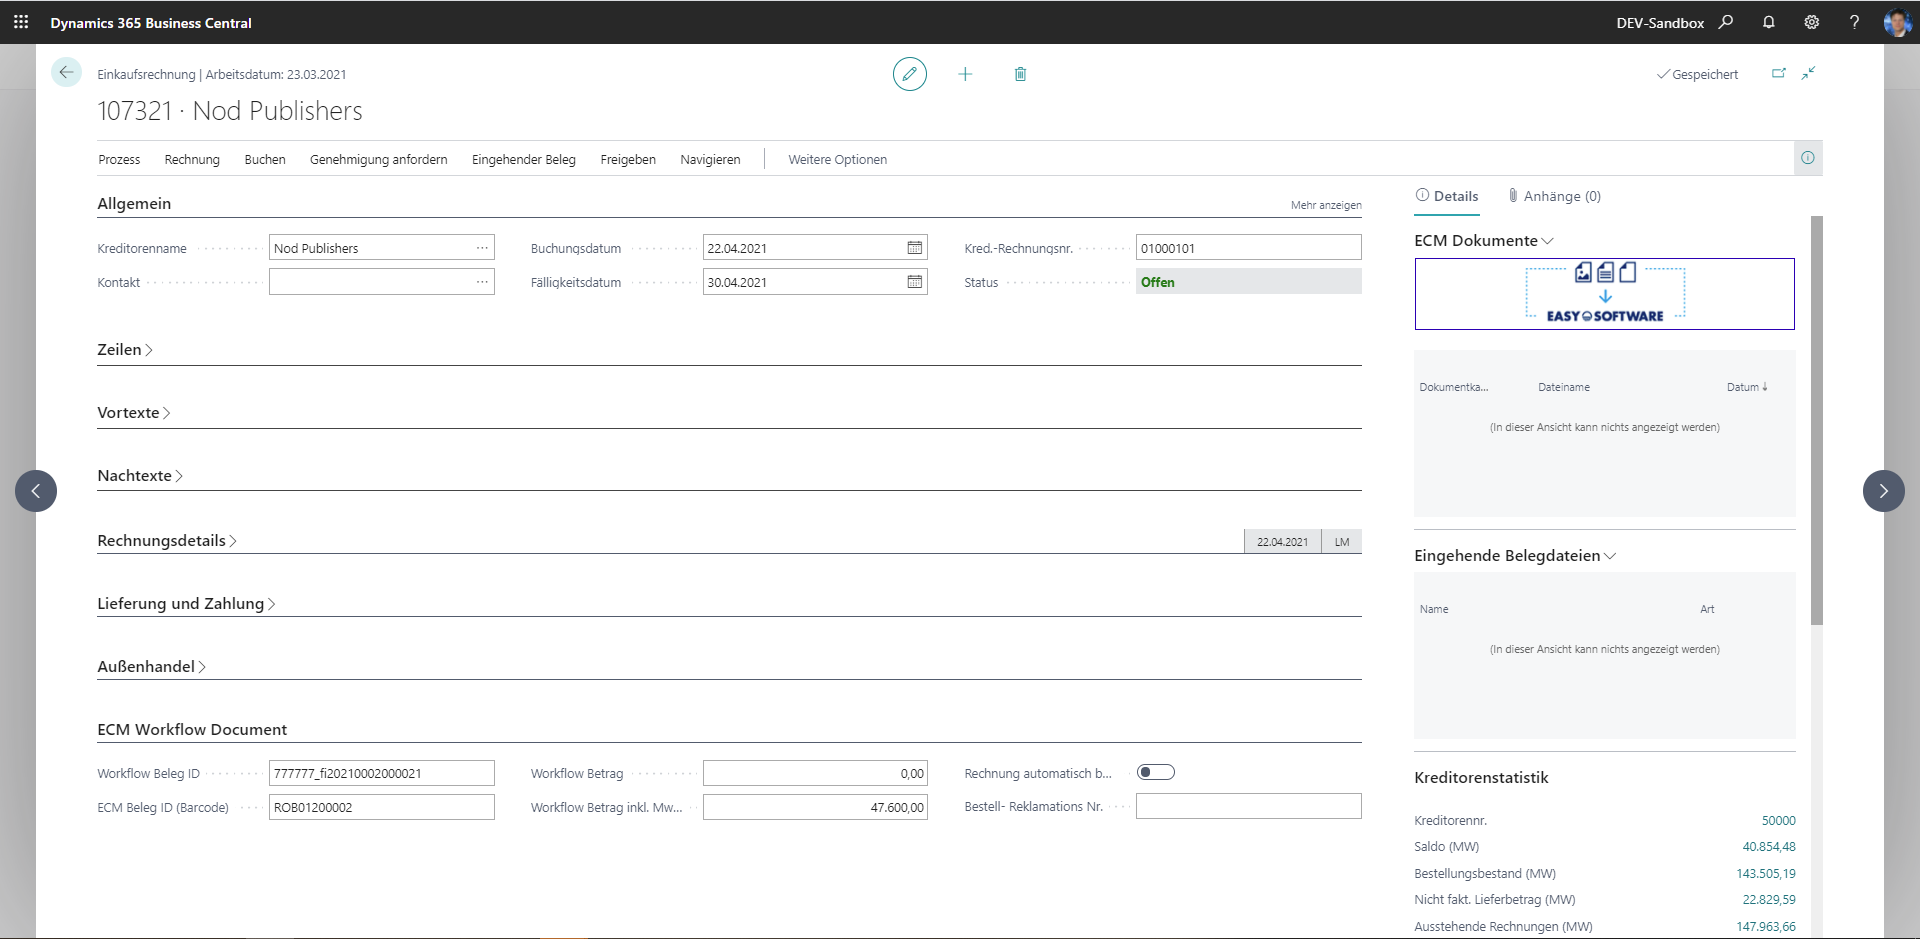1920x939 pixels.
Task: Toggle Rechnung automatisch buchen switch
Action: point(1156,772)
